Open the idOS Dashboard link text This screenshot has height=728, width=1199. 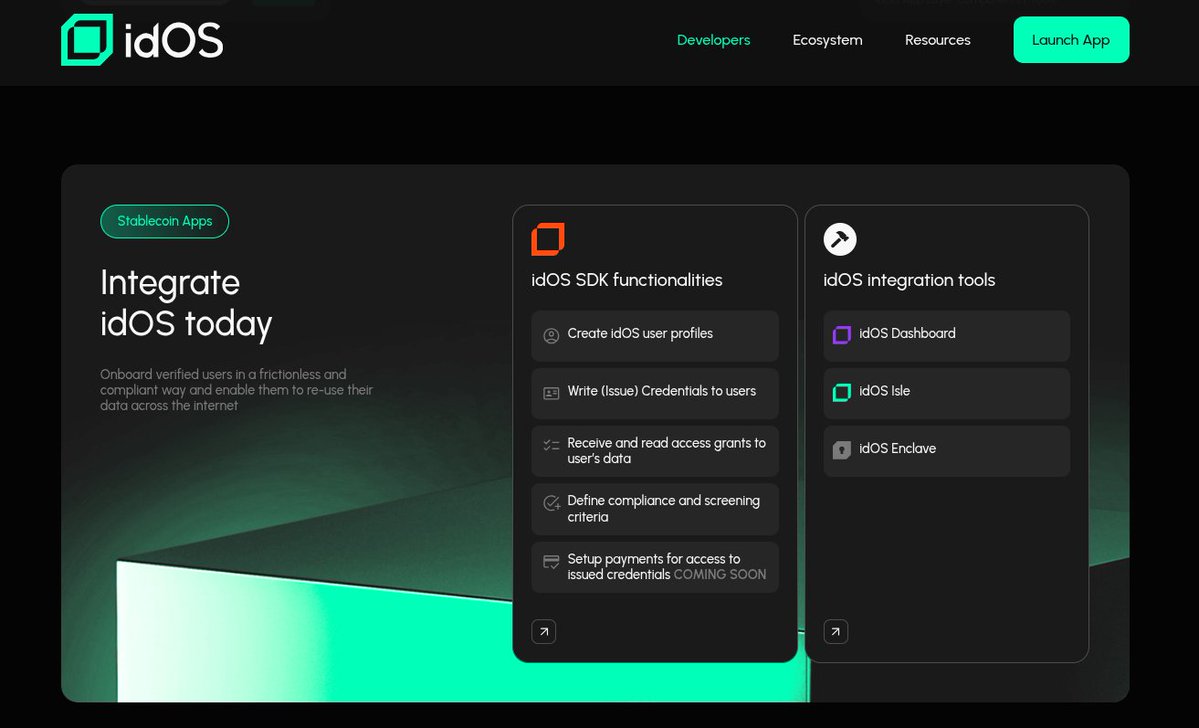click(x=907, y=333)
